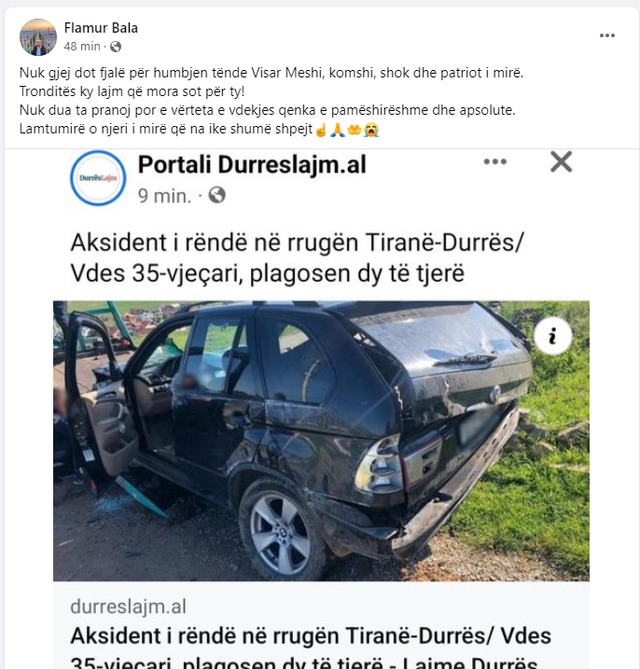Viewport: 640px width, 669px height.
Task: Open the DurrësLajm circular logo
Action: [98, 178]
